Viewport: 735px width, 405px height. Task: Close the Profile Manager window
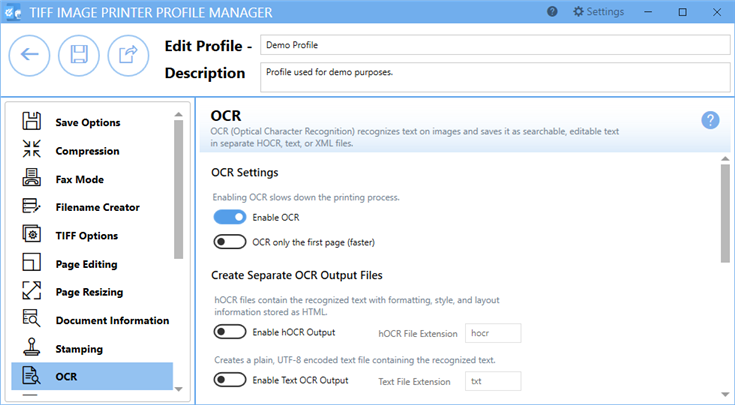coord(717,12)
